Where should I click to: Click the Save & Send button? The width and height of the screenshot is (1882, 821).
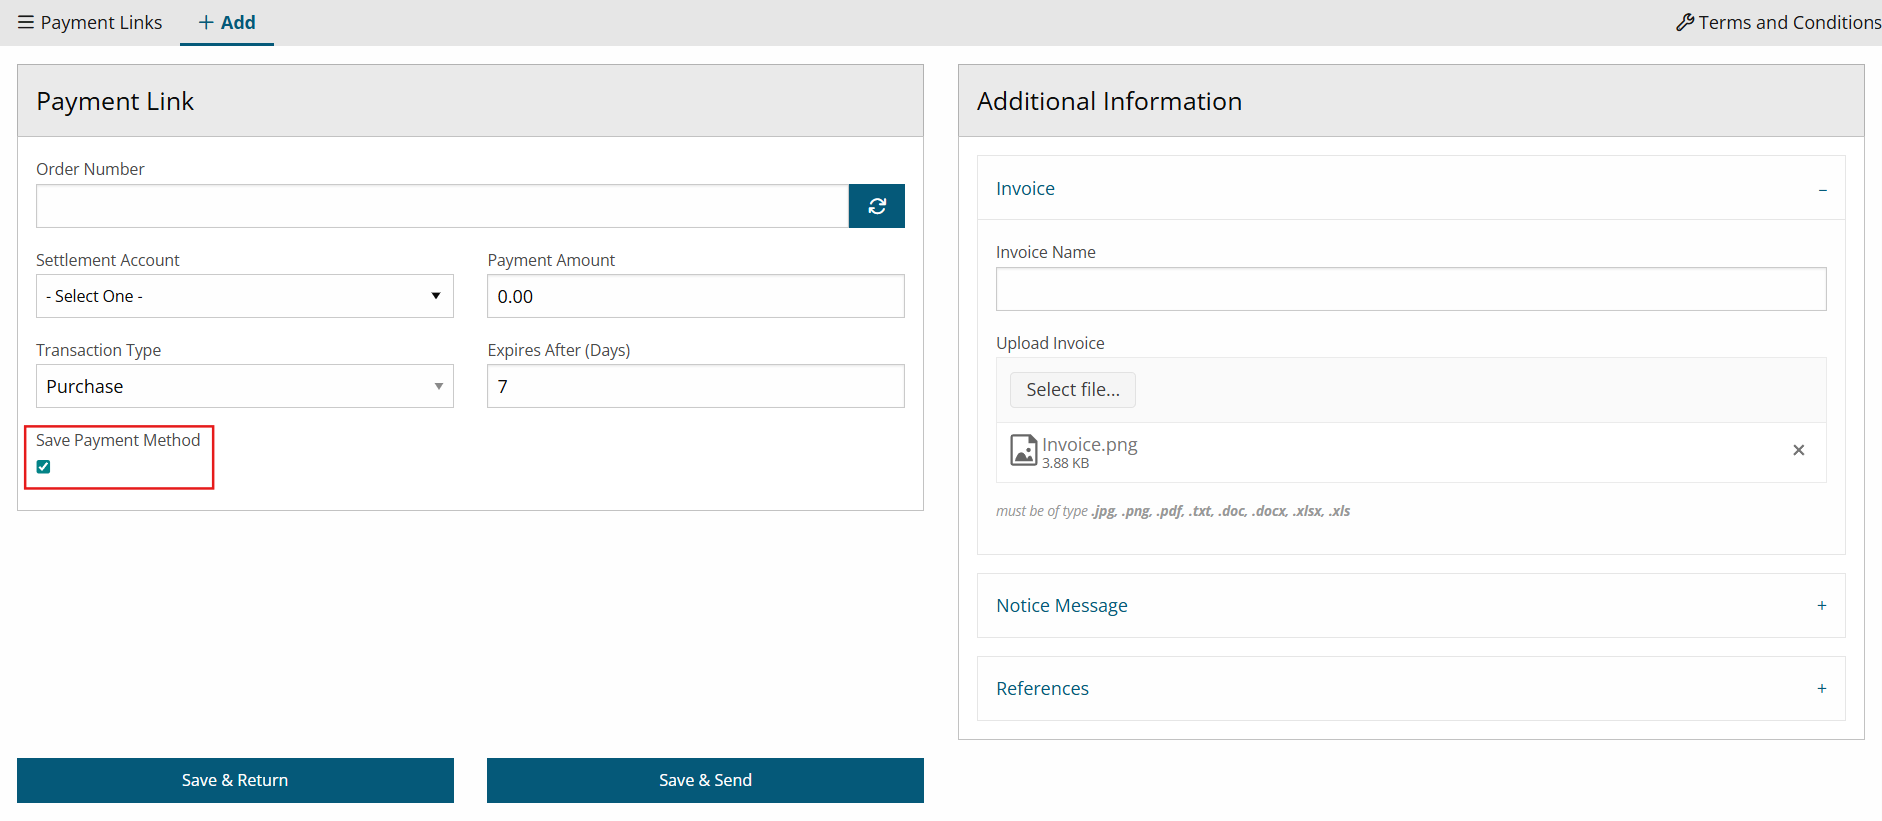[x=705, y=780]
